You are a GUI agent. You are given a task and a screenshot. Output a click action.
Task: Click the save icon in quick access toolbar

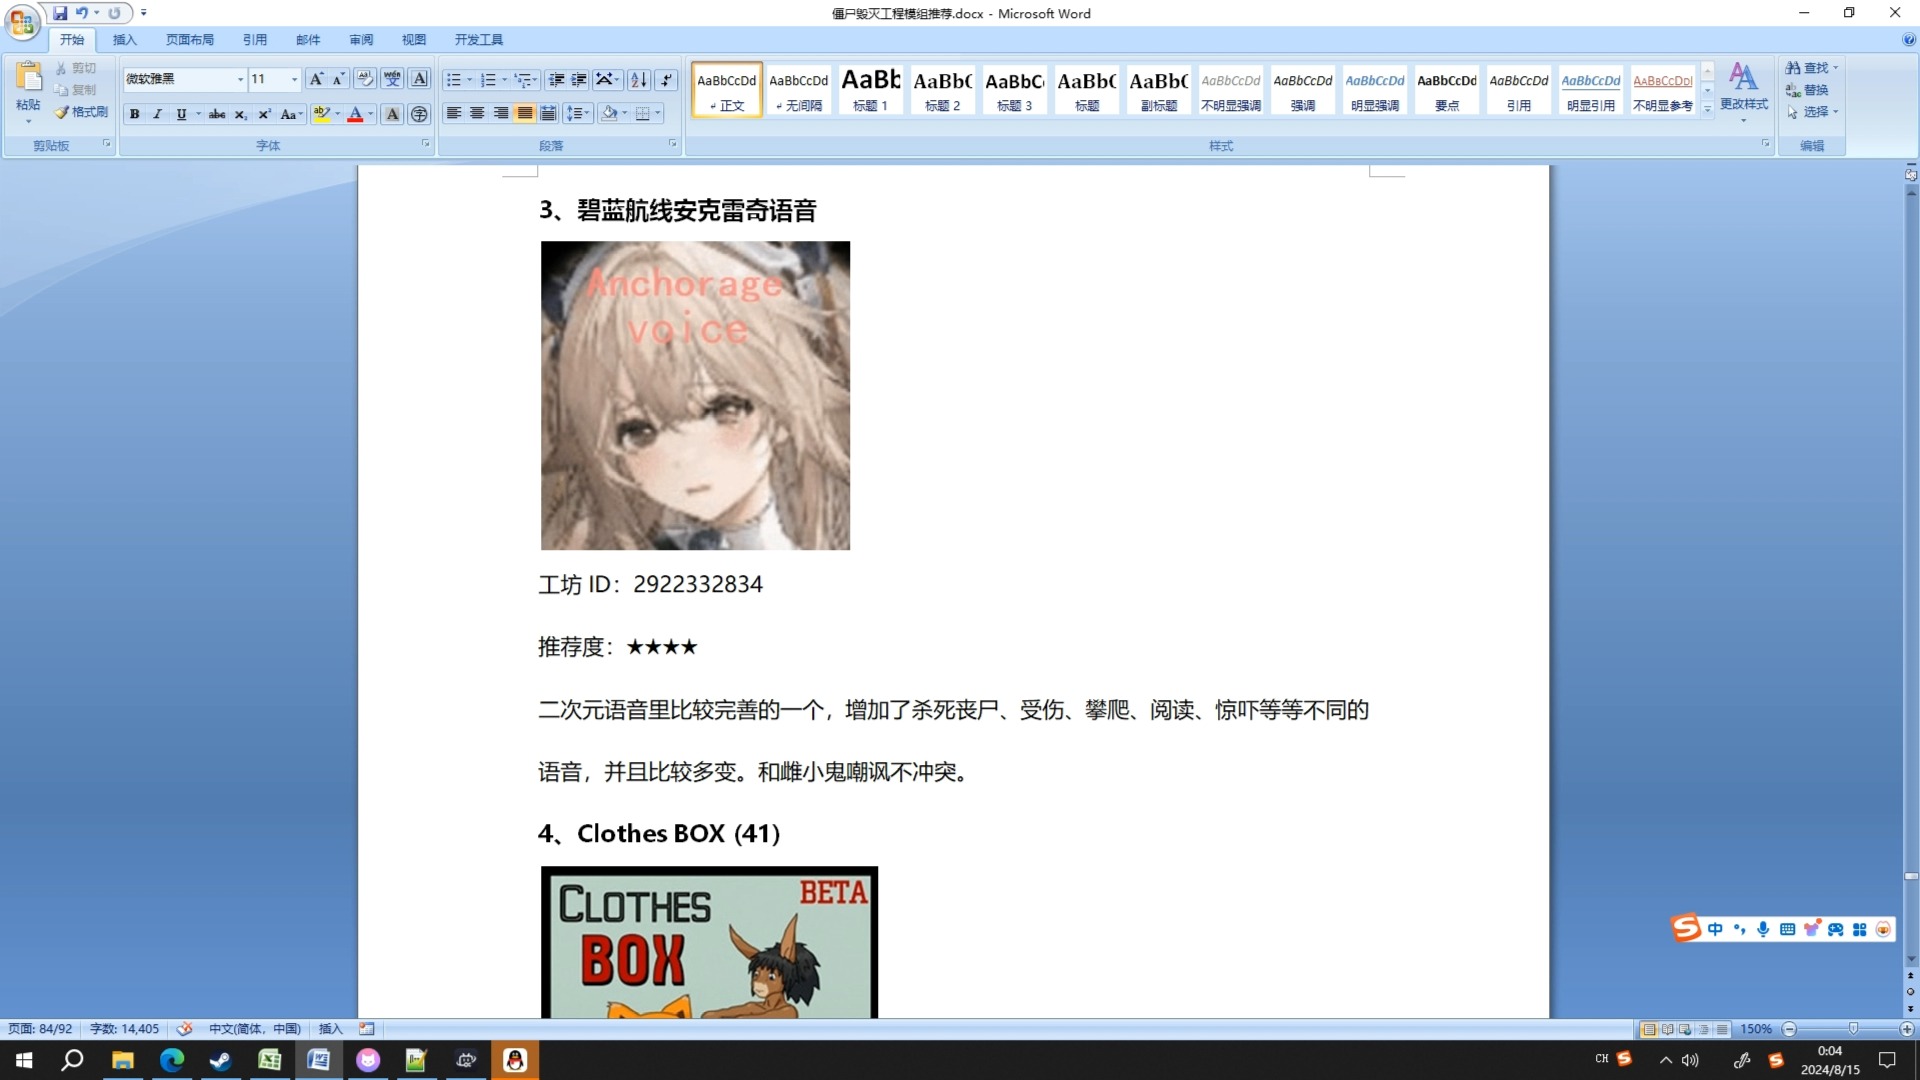pos(60,13)
